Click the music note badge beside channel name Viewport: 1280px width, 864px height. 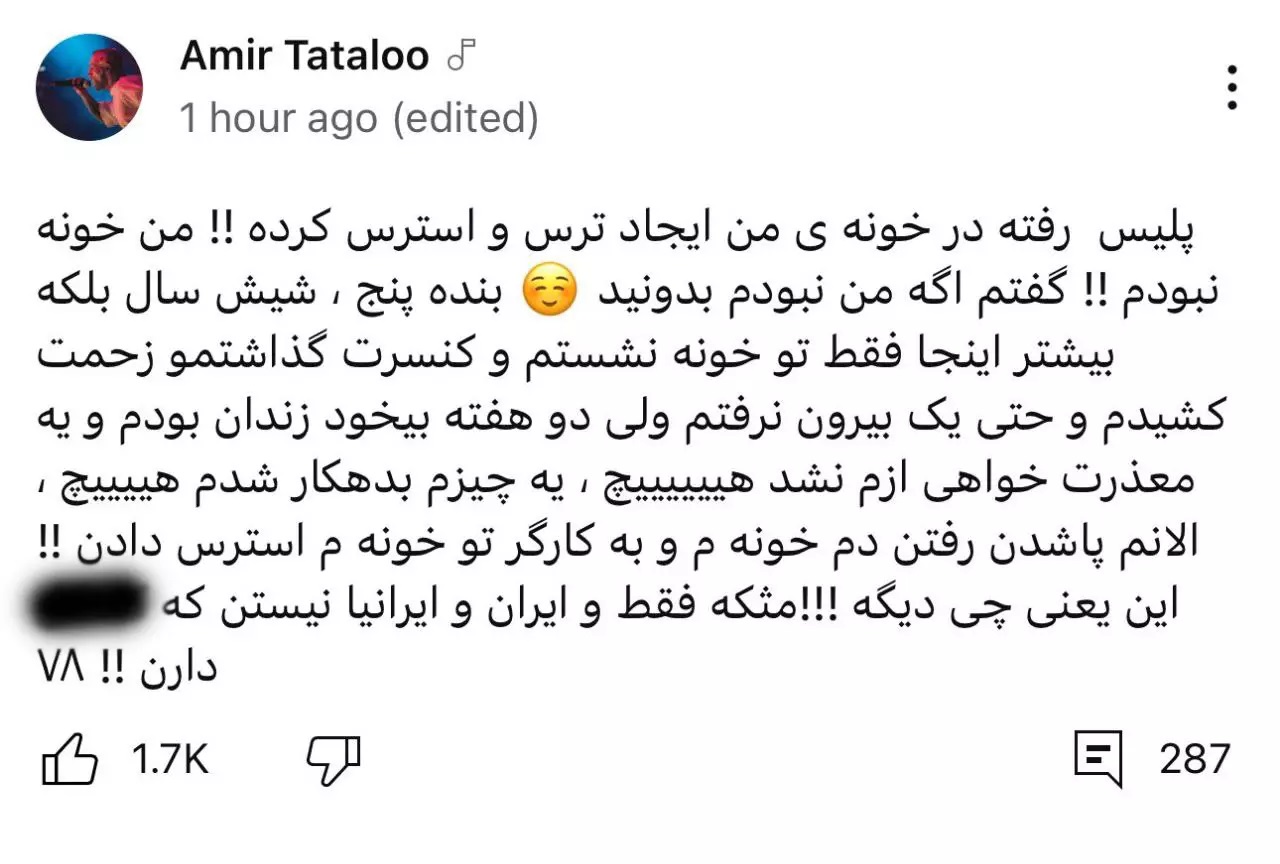pyautogui.click(x=462, y=57)
